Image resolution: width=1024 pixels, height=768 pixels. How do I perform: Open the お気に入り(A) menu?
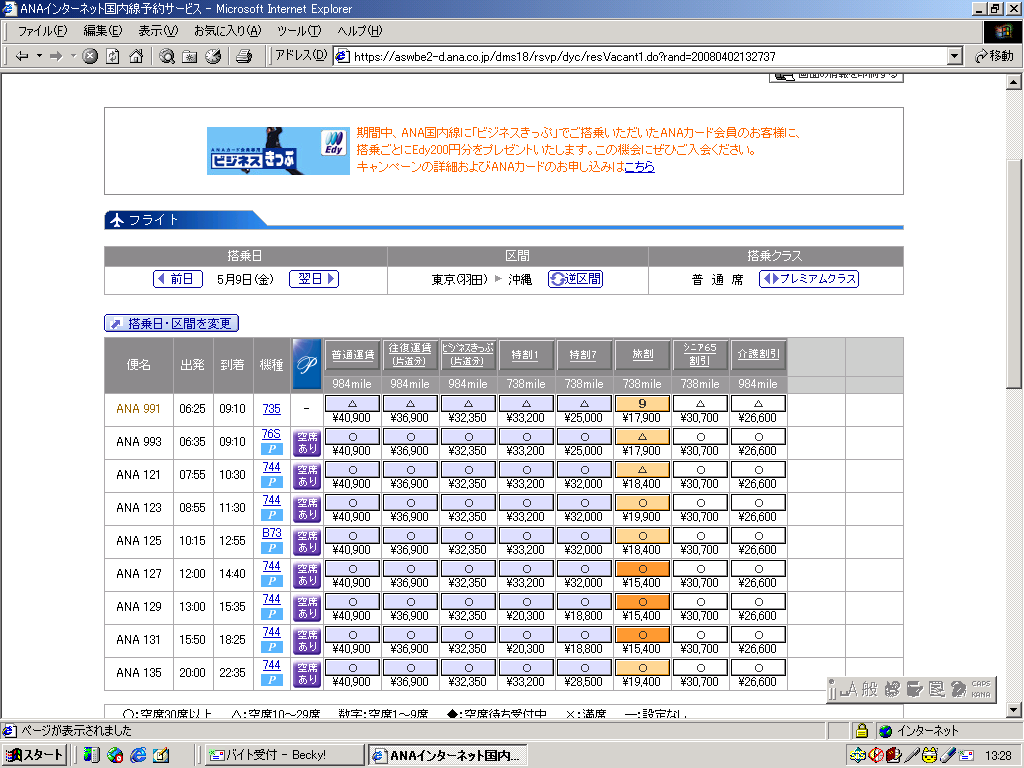coord(227,31)
